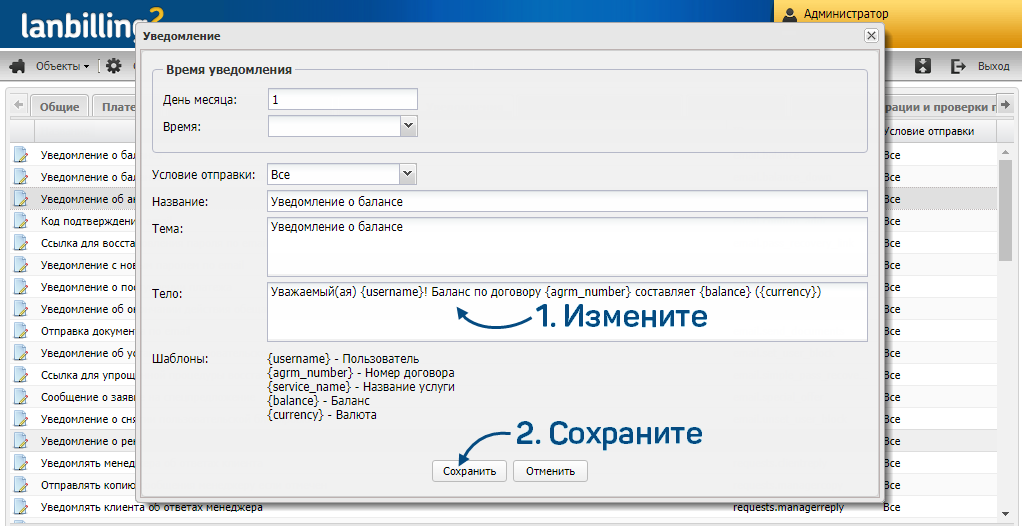Close the Уведомление dialog

[871, 35]
